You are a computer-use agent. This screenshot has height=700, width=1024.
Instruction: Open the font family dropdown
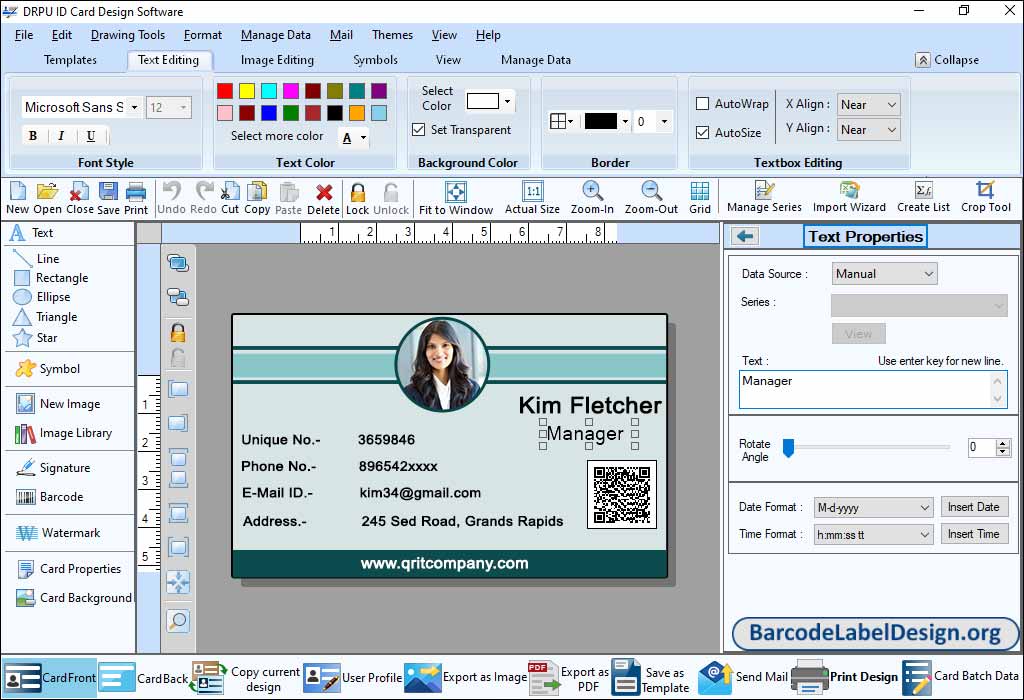(134, 107)
